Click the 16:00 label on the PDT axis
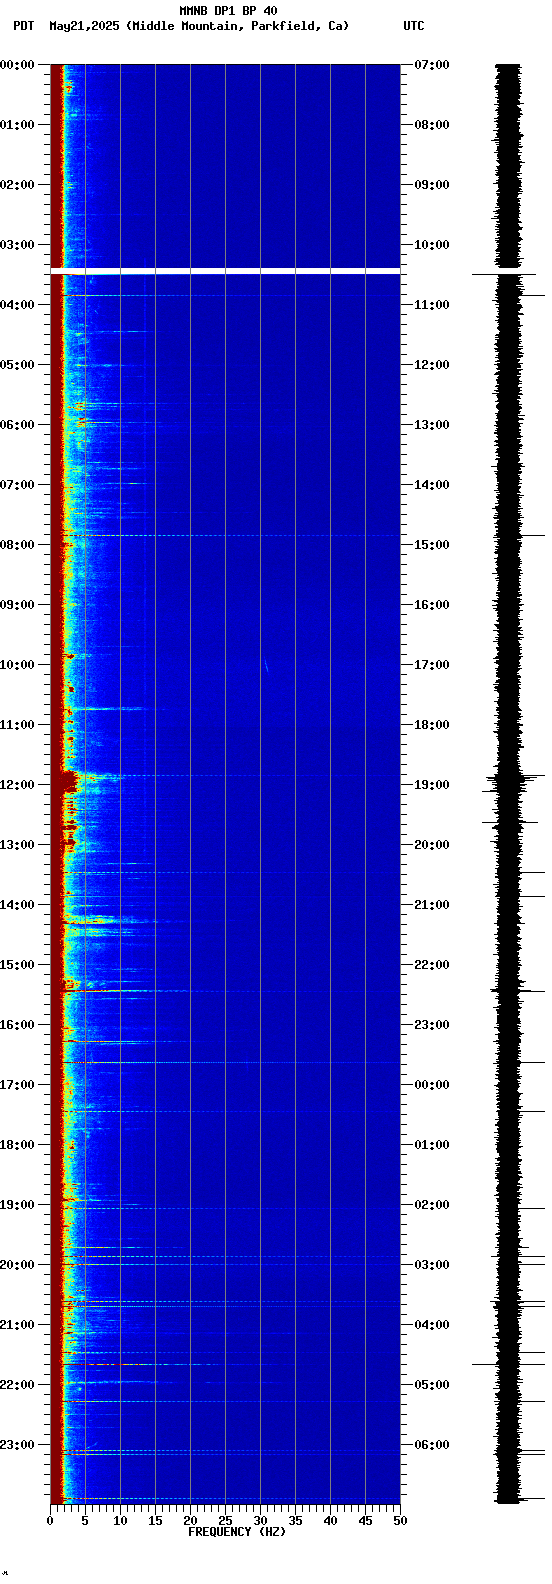This screenshot has height=1584, width=552. coord(17,1025)
